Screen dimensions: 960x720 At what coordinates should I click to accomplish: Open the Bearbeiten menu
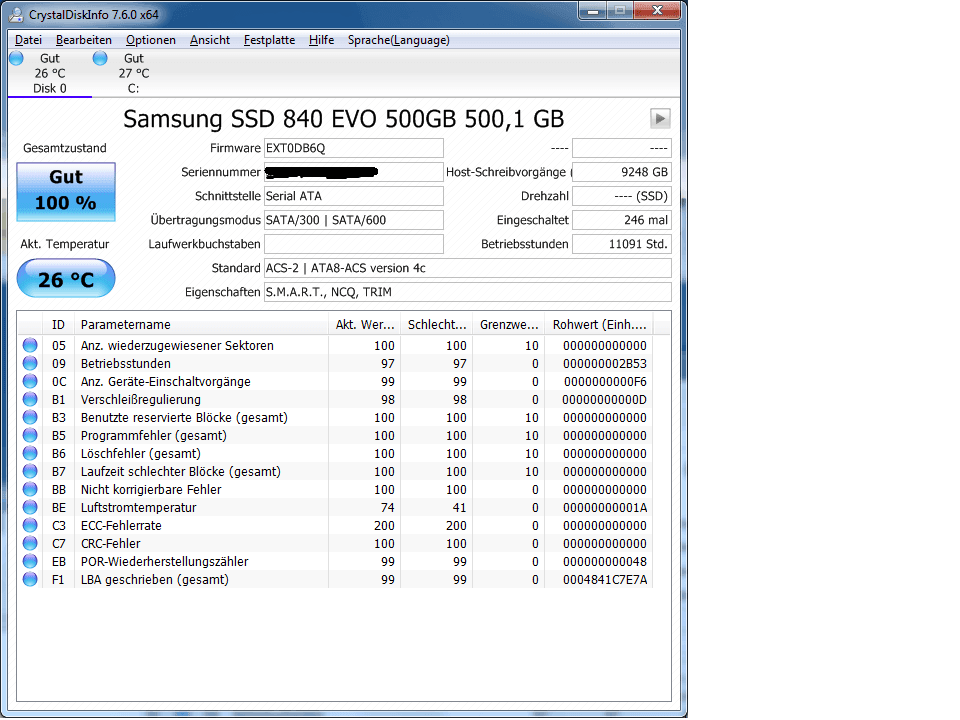point(84,40)
